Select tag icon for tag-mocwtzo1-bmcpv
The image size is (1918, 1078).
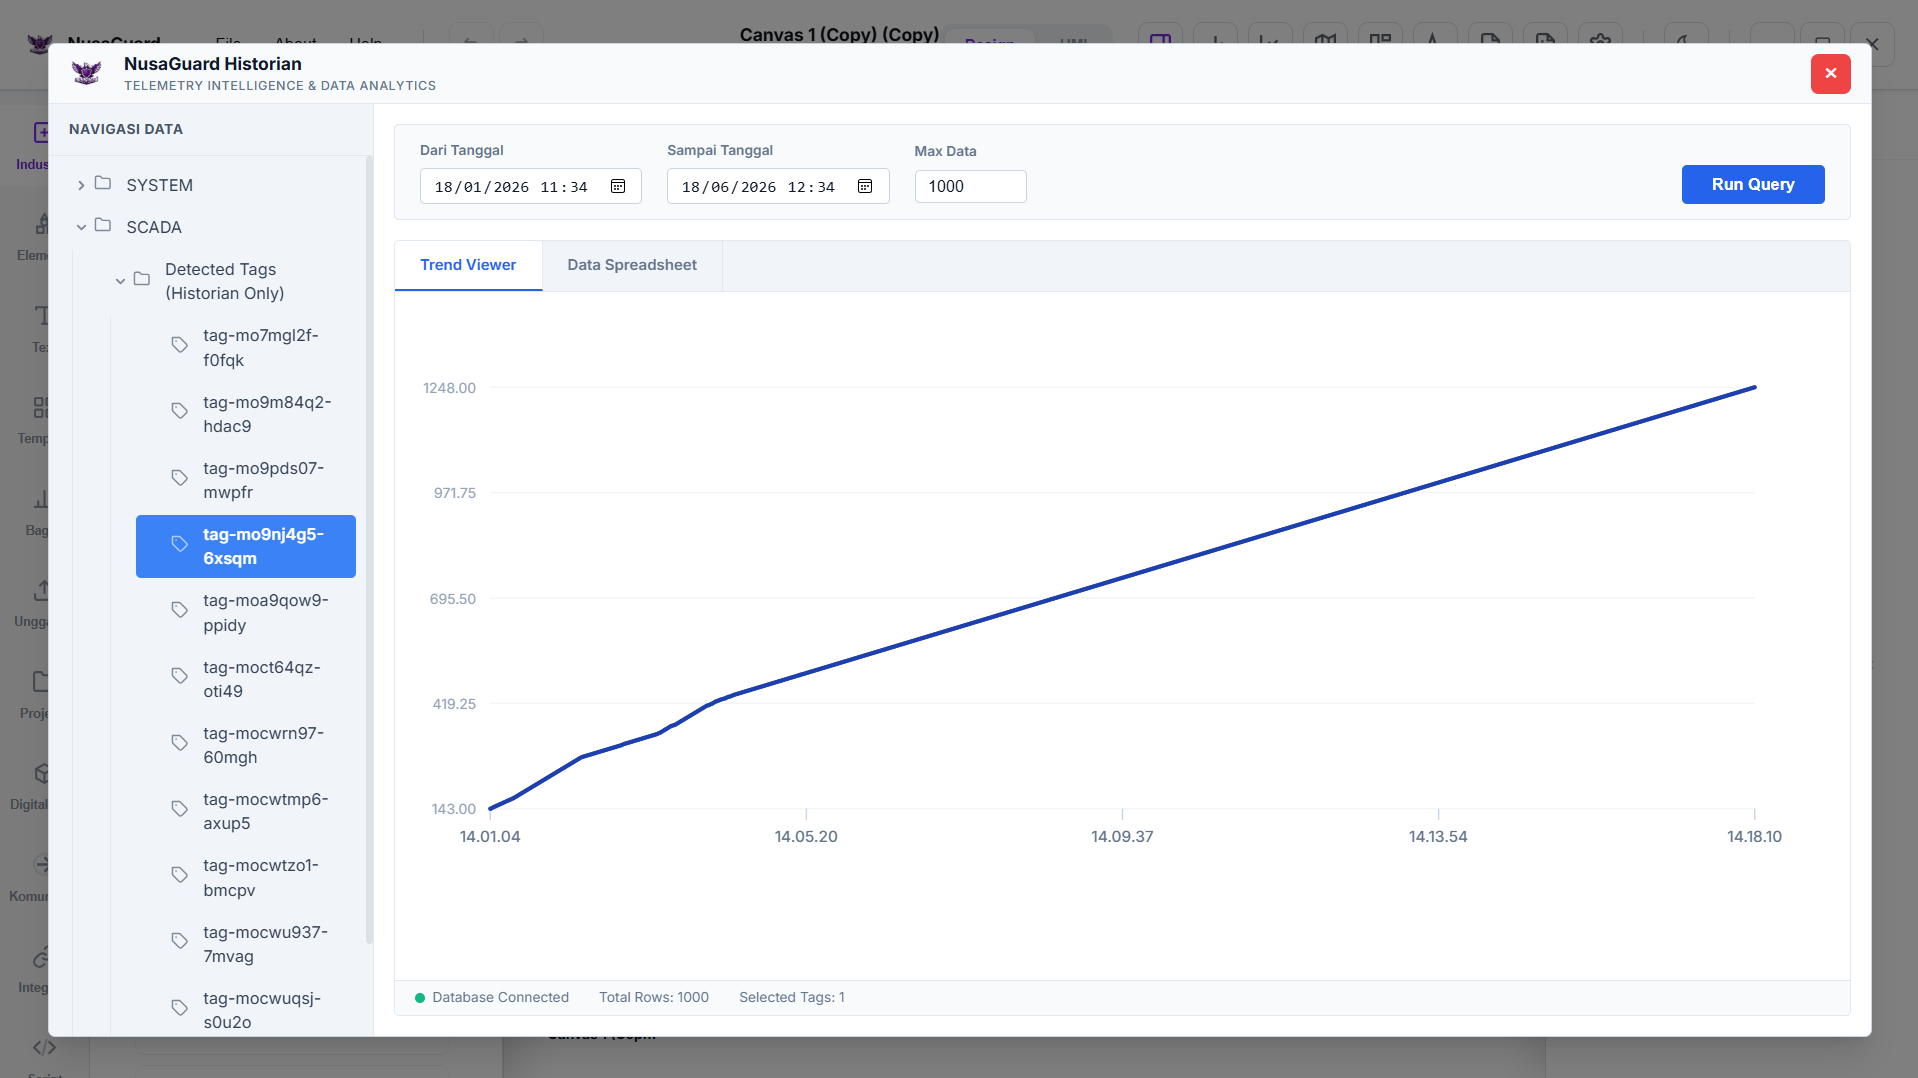point(180,875)
